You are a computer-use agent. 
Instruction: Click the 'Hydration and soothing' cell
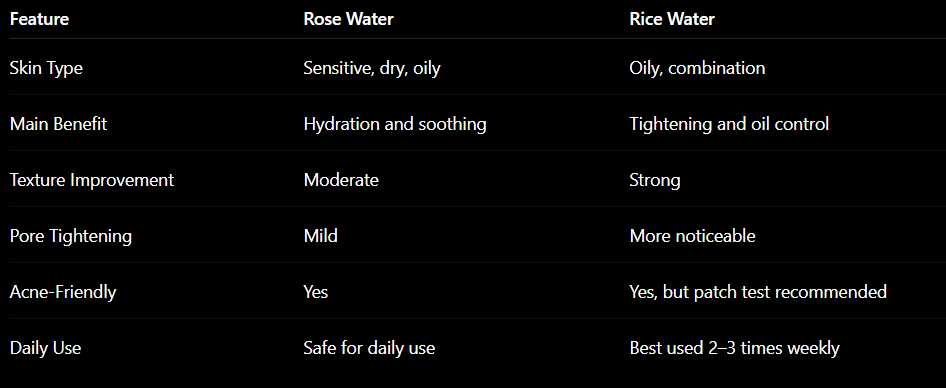pyautogui.click(x=395, y=124)
